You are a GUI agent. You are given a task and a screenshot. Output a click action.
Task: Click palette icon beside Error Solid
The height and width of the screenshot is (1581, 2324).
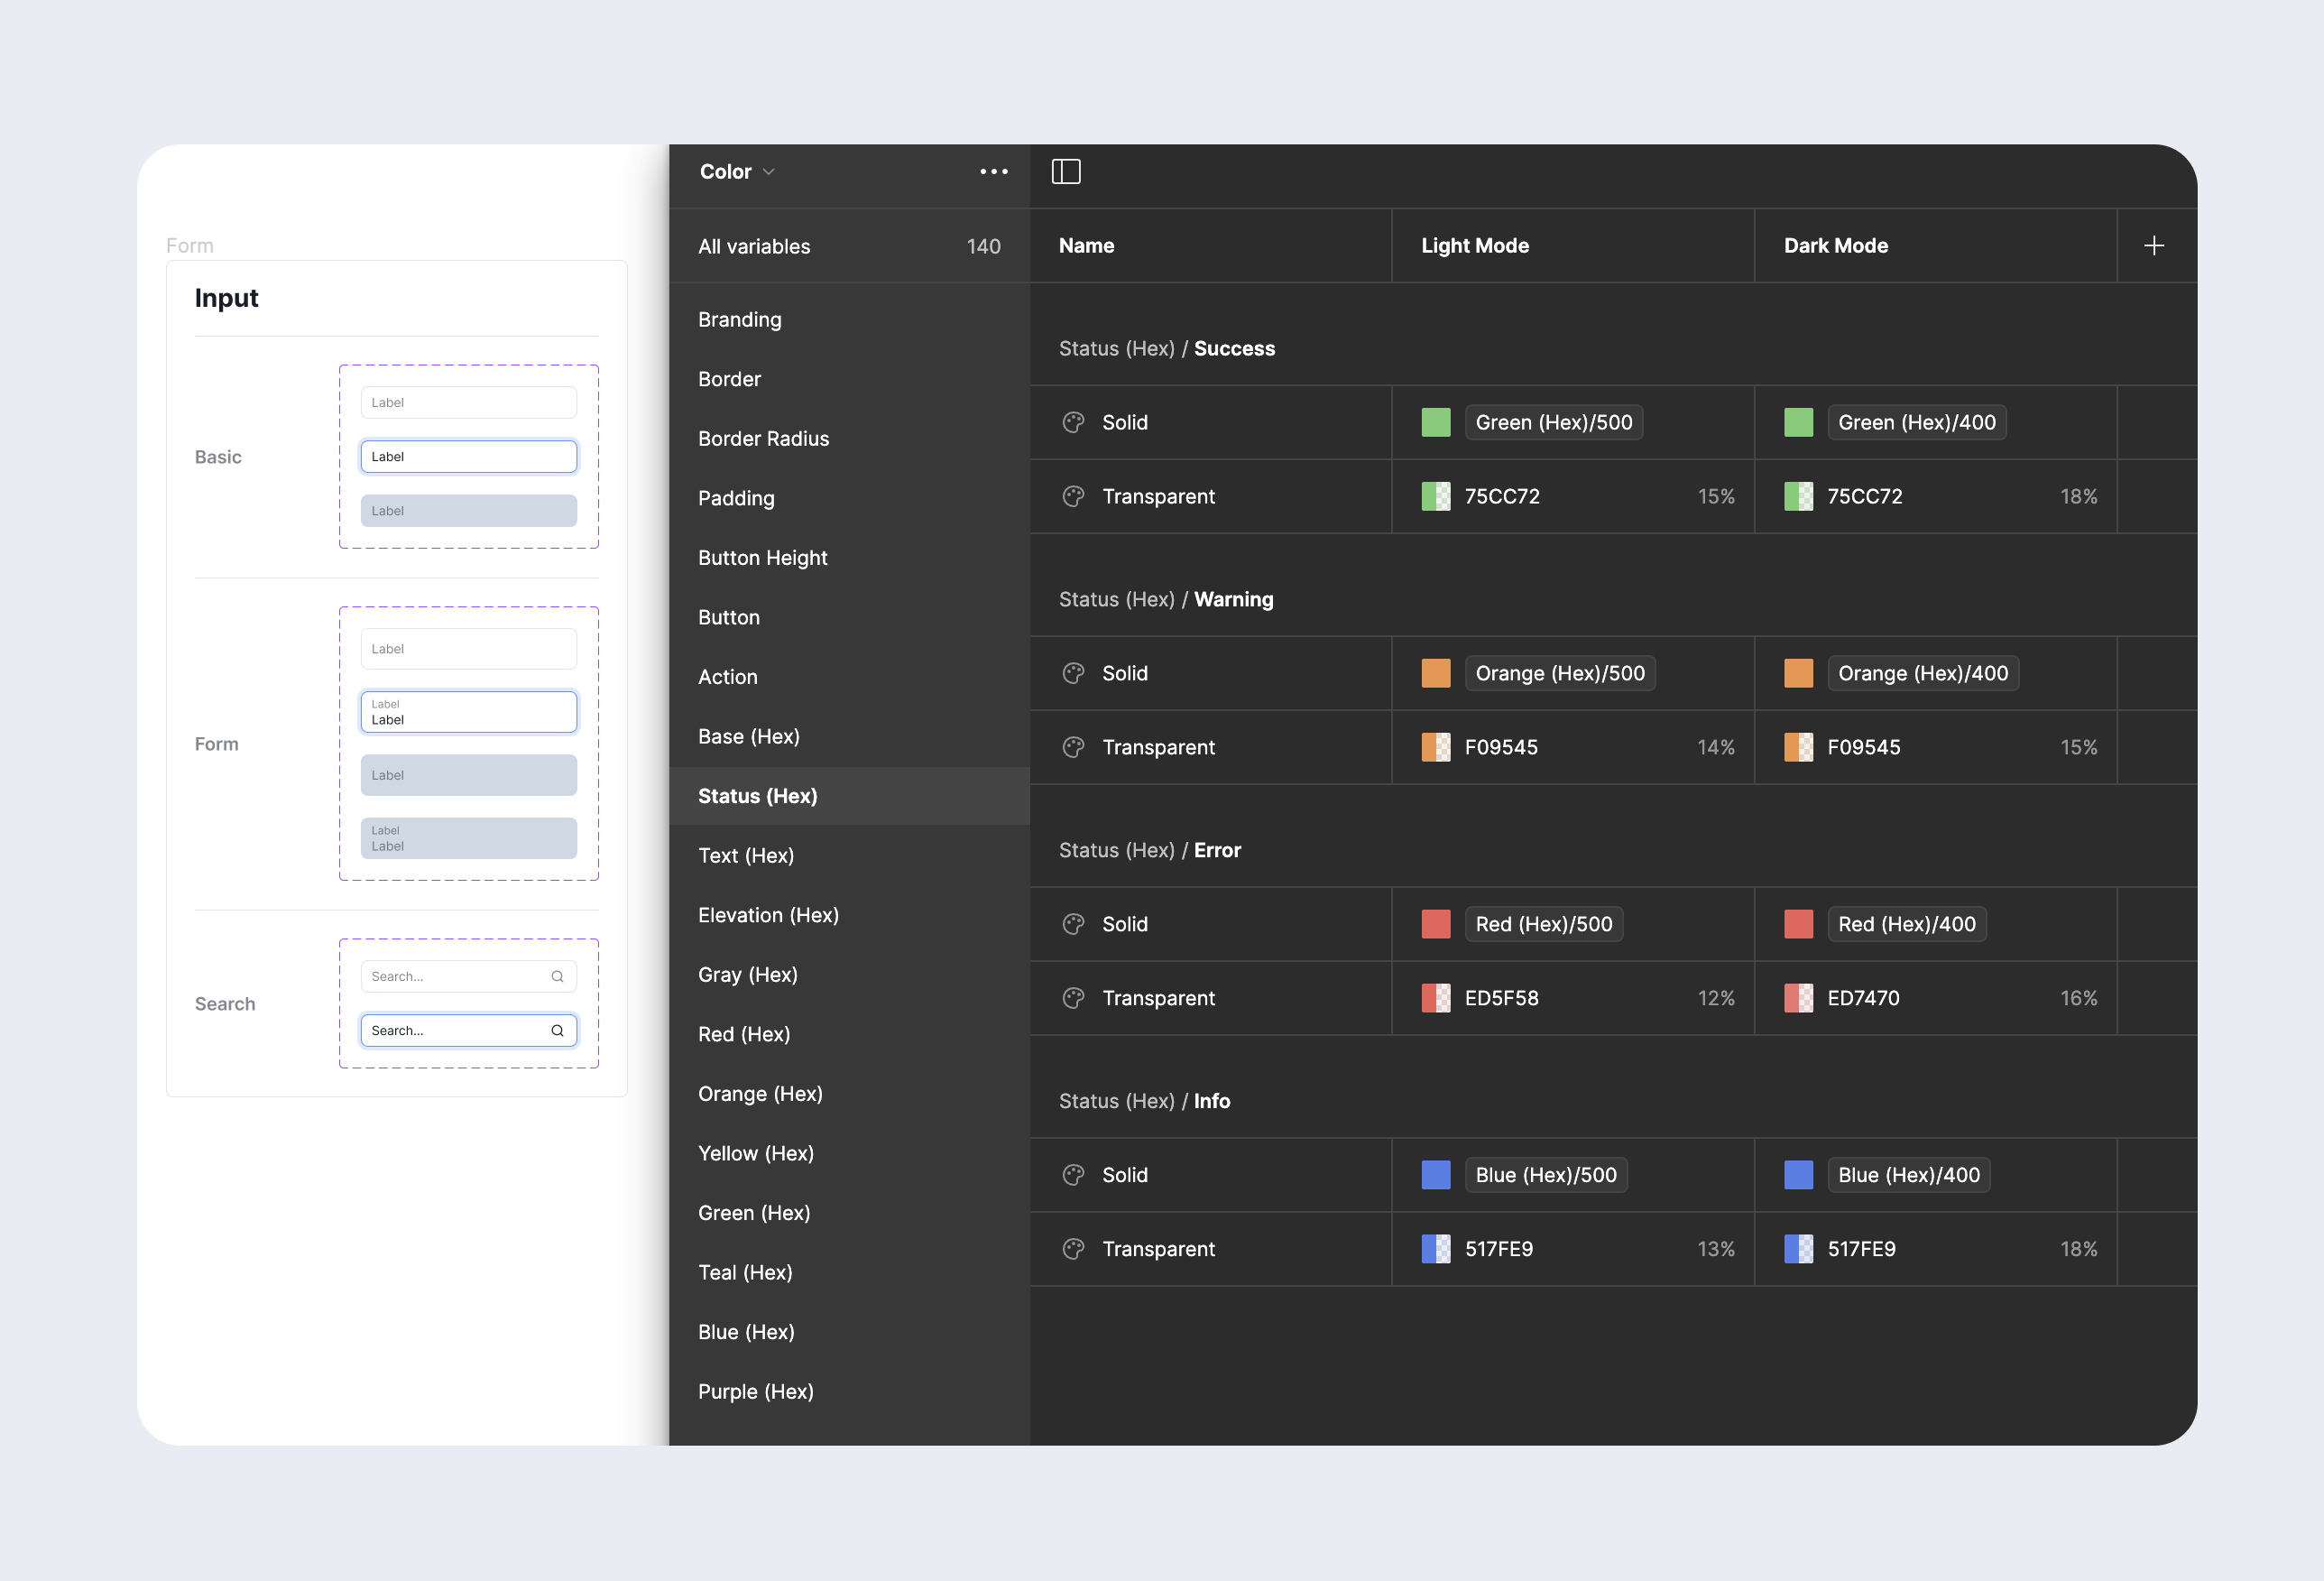(1073, 925)
